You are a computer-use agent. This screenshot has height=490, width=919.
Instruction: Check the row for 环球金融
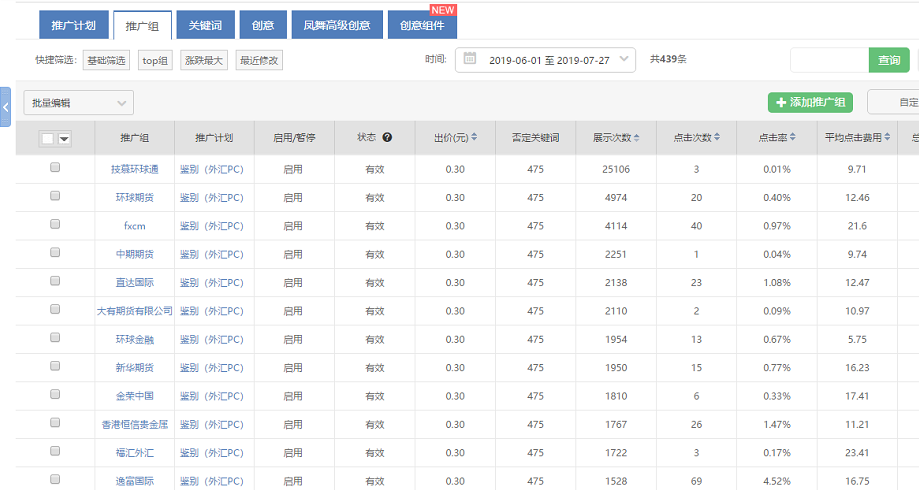pyautogui.click(x=55, y=338)
